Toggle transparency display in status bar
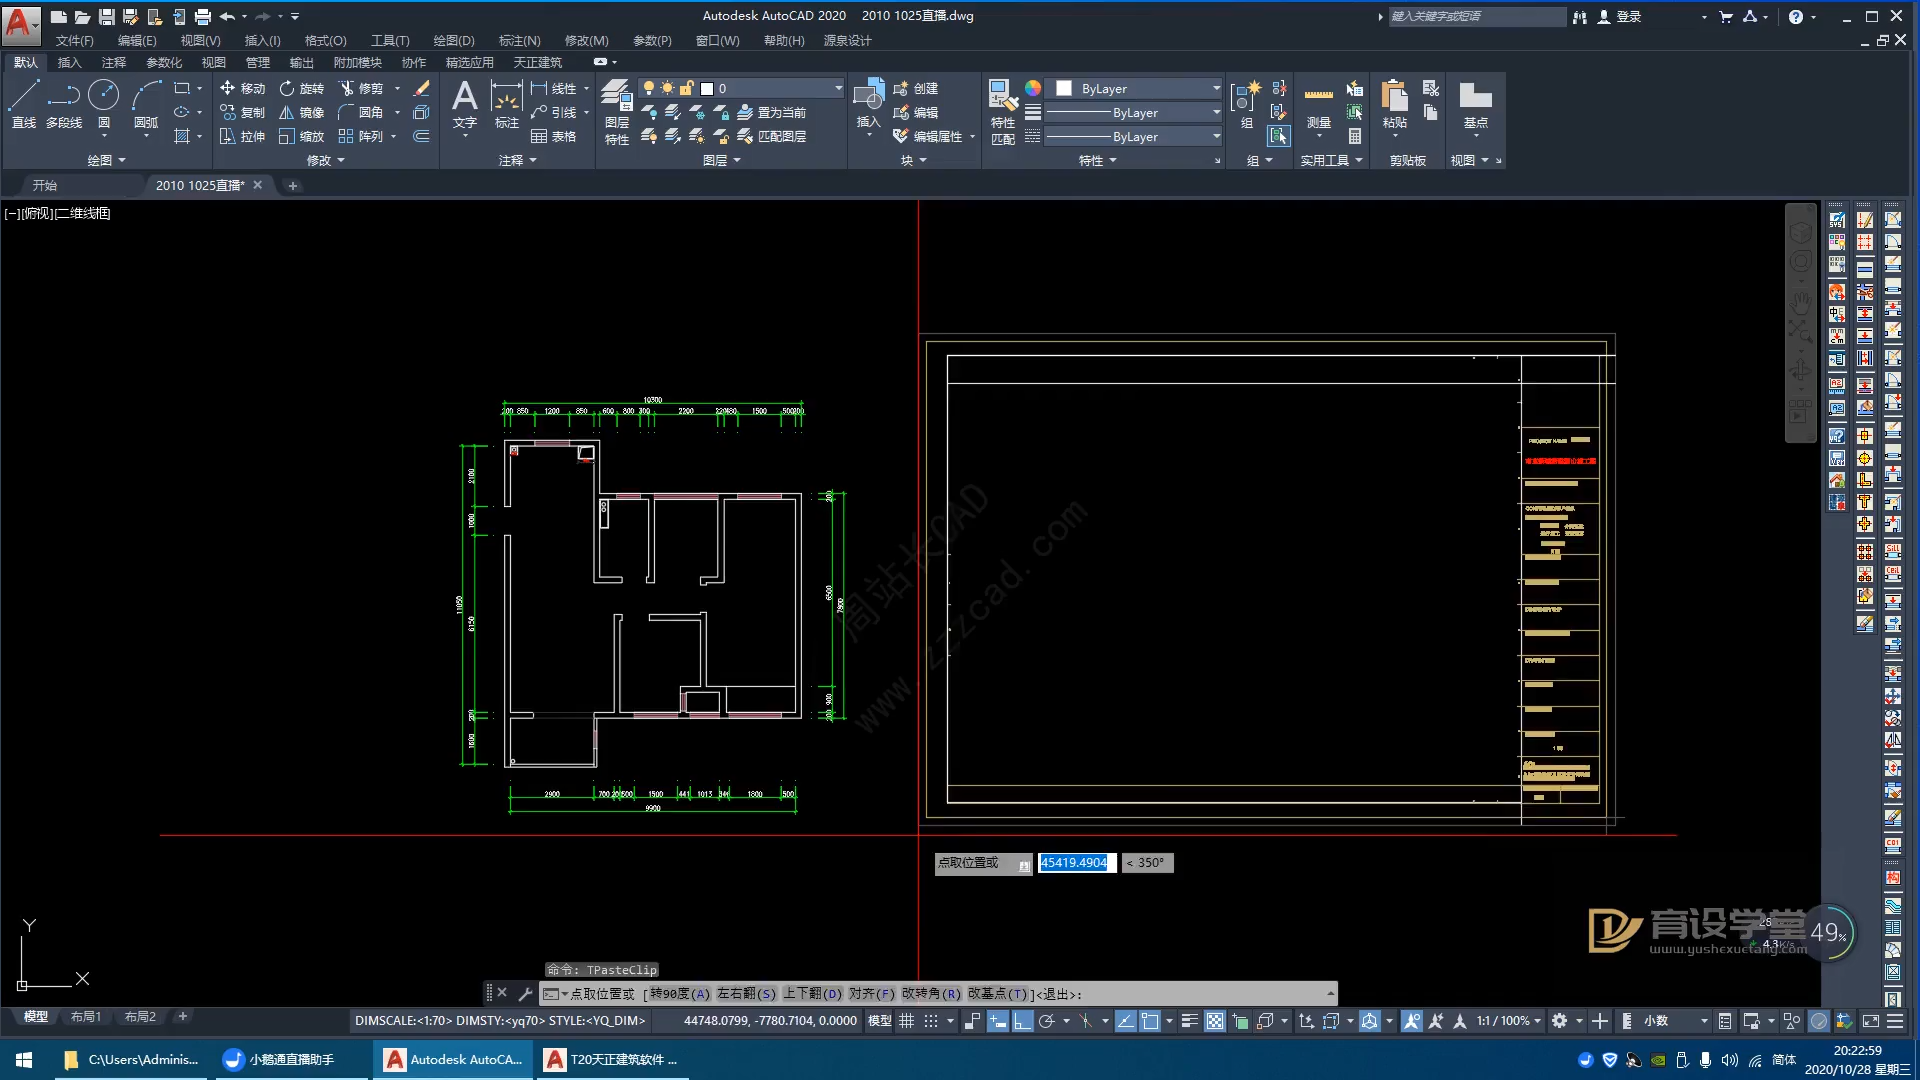The height and width of the screenshot is (1080, 1920). tap(1214, 1021)
